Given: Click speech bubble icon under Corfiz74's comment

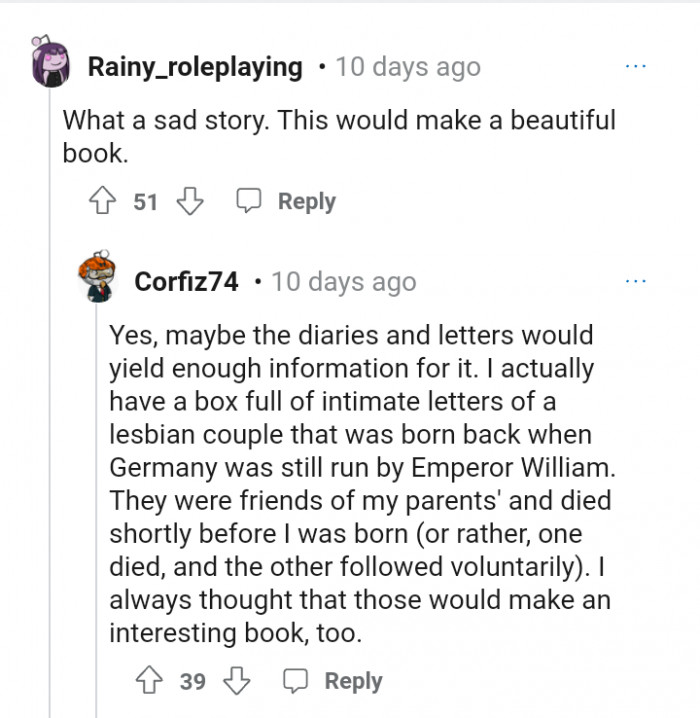Looking at the screenshot, I should point(295,682).
